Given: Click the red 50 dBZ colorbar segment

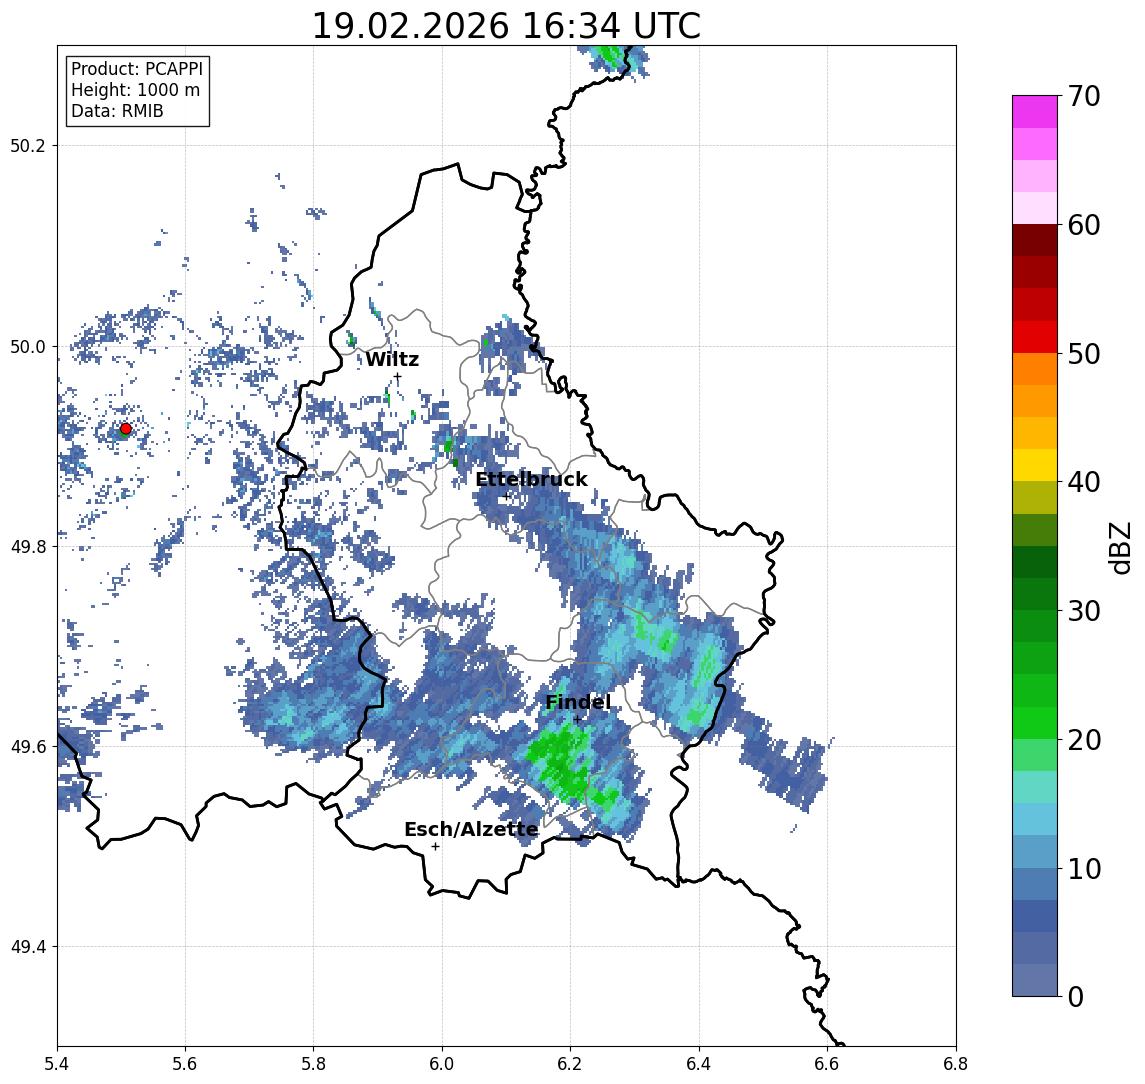Looking at the screenshot, I should tap(1035, 337).
